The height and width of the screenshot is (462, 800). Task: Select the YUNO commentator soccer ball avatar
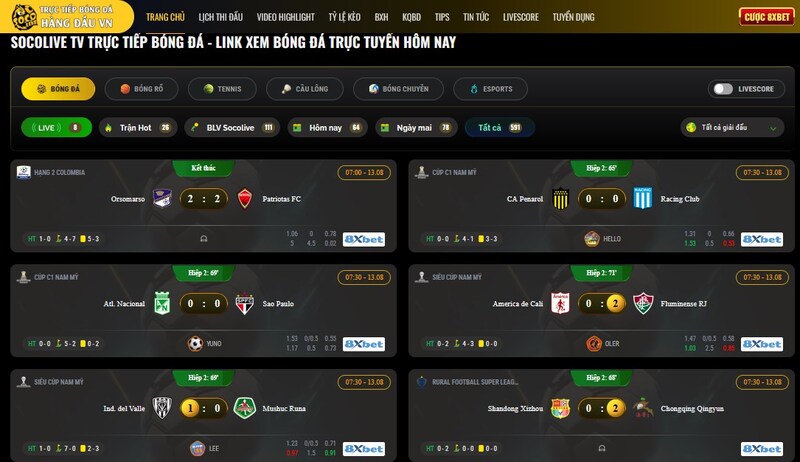point(195,344)
